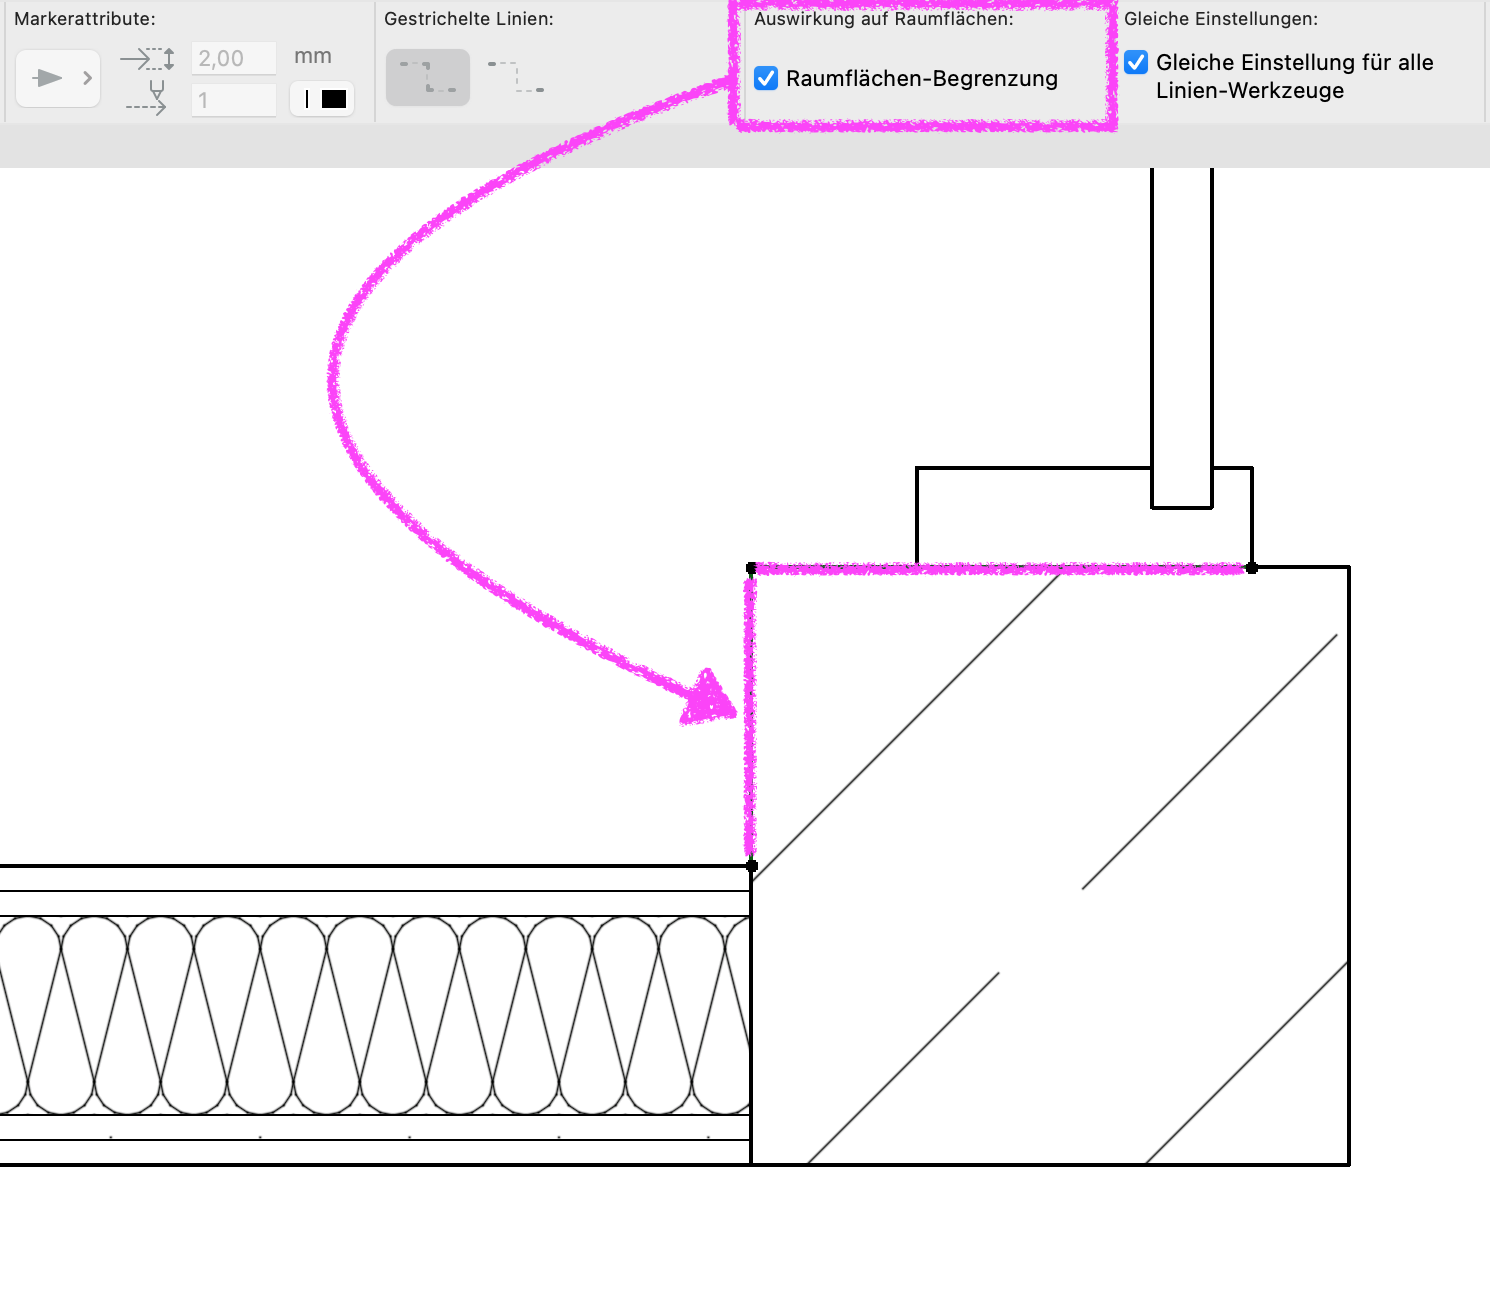The height and width of the screenshot is (1296, 1490).
Task: Click polyline end node on right
Action: [x=1252, y=568]
